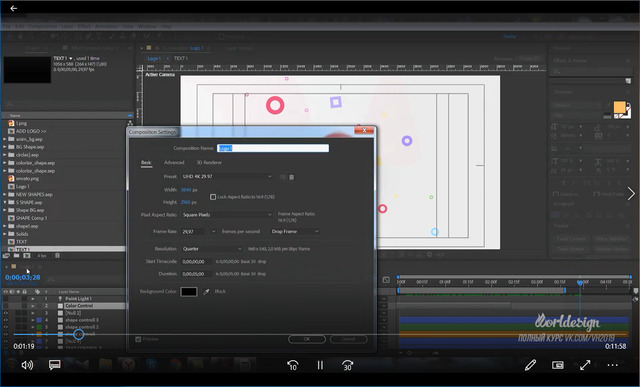This screenshot has height=387, width=640.
Task: Open the Pixel Aspect Ratio dropdown
Action: [x=227, y=215]
